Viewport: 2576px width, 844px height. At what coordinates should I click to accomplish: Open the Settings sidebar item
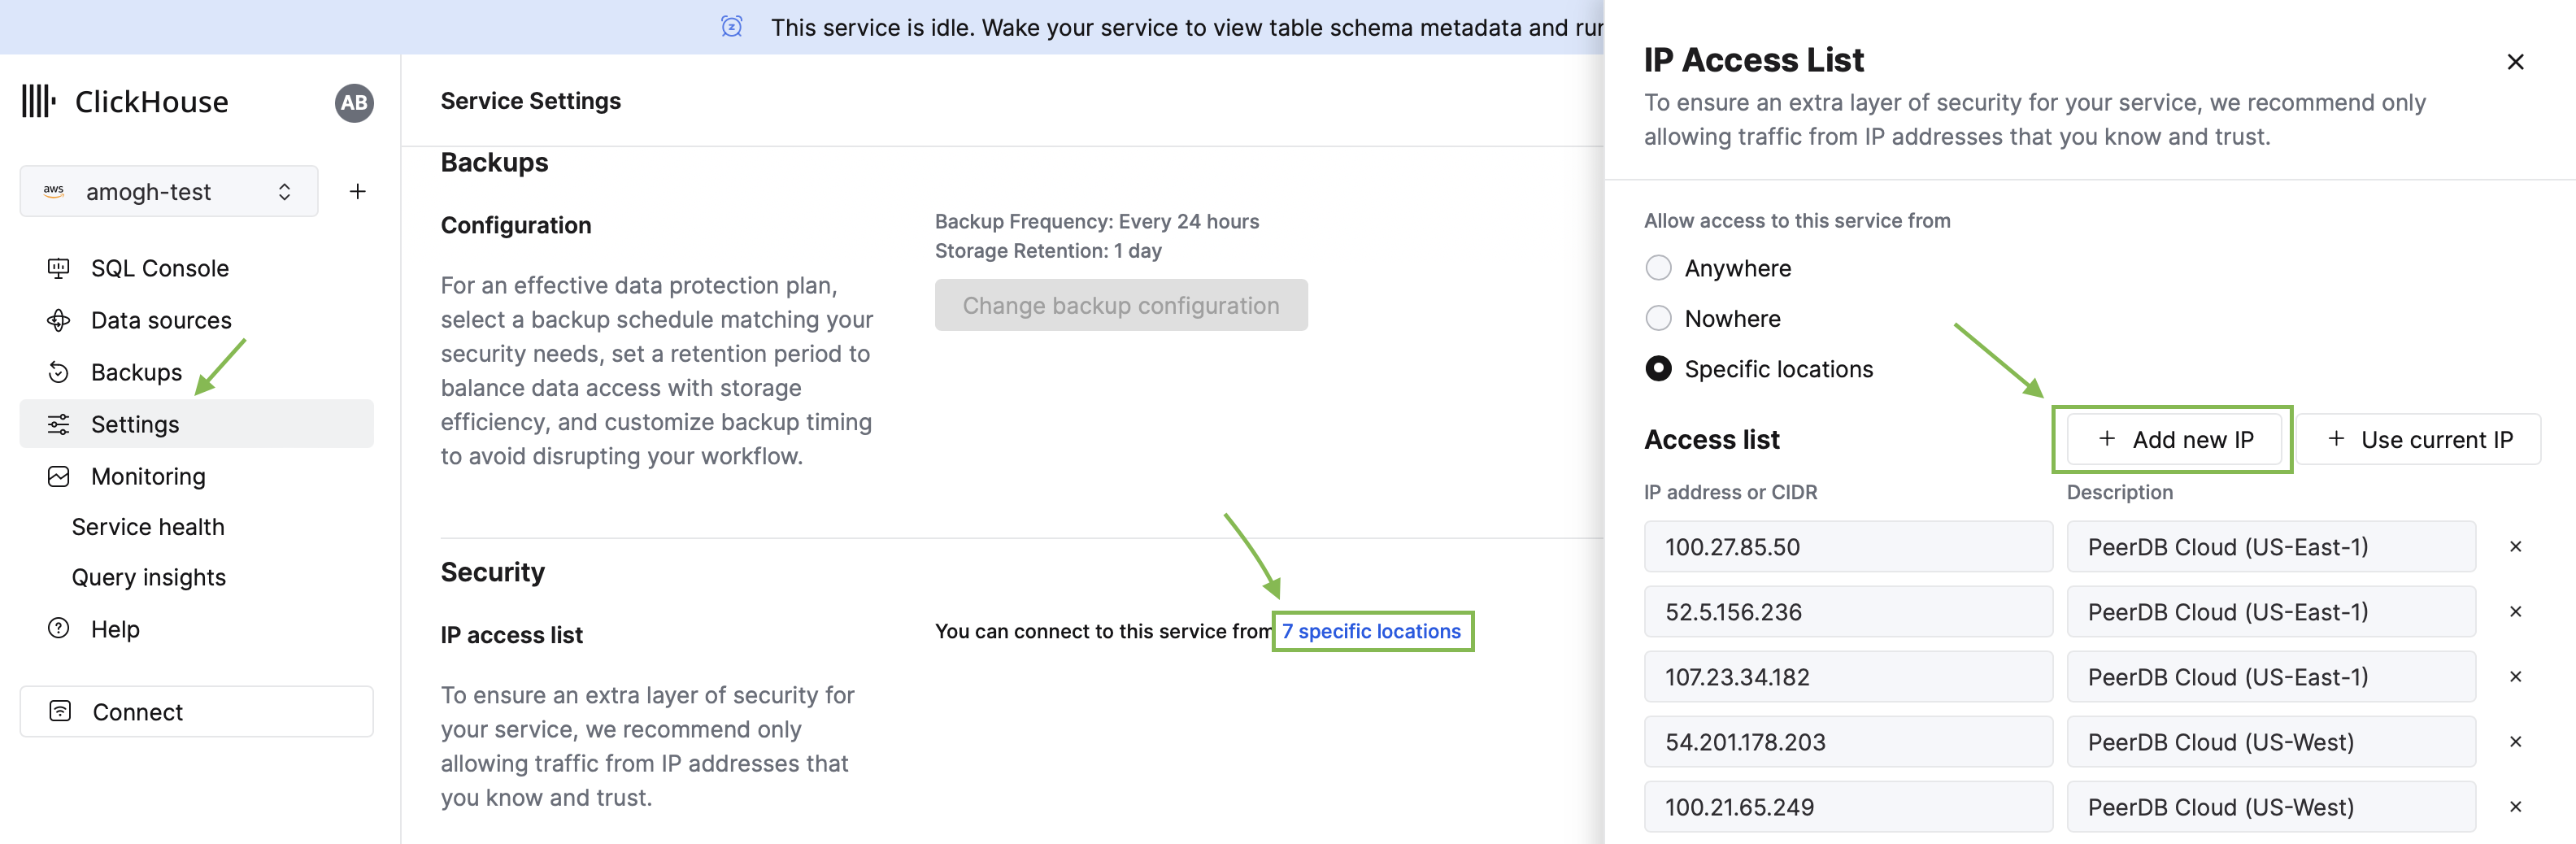point(197,424)
